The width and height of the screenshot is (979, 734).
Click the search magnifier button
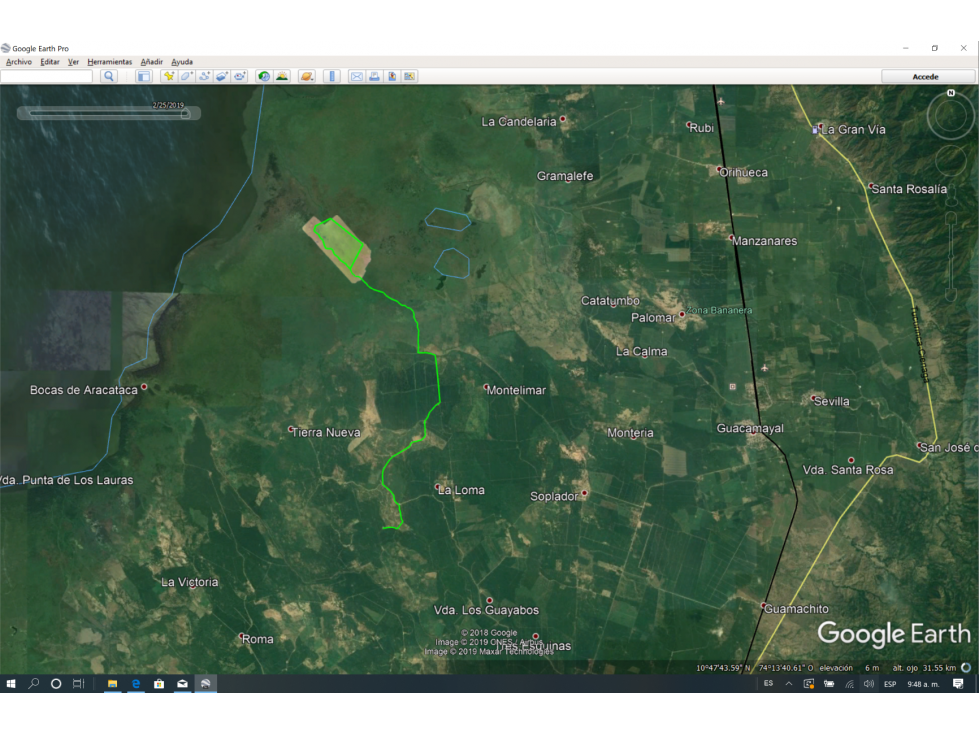[x=109, y=76]
